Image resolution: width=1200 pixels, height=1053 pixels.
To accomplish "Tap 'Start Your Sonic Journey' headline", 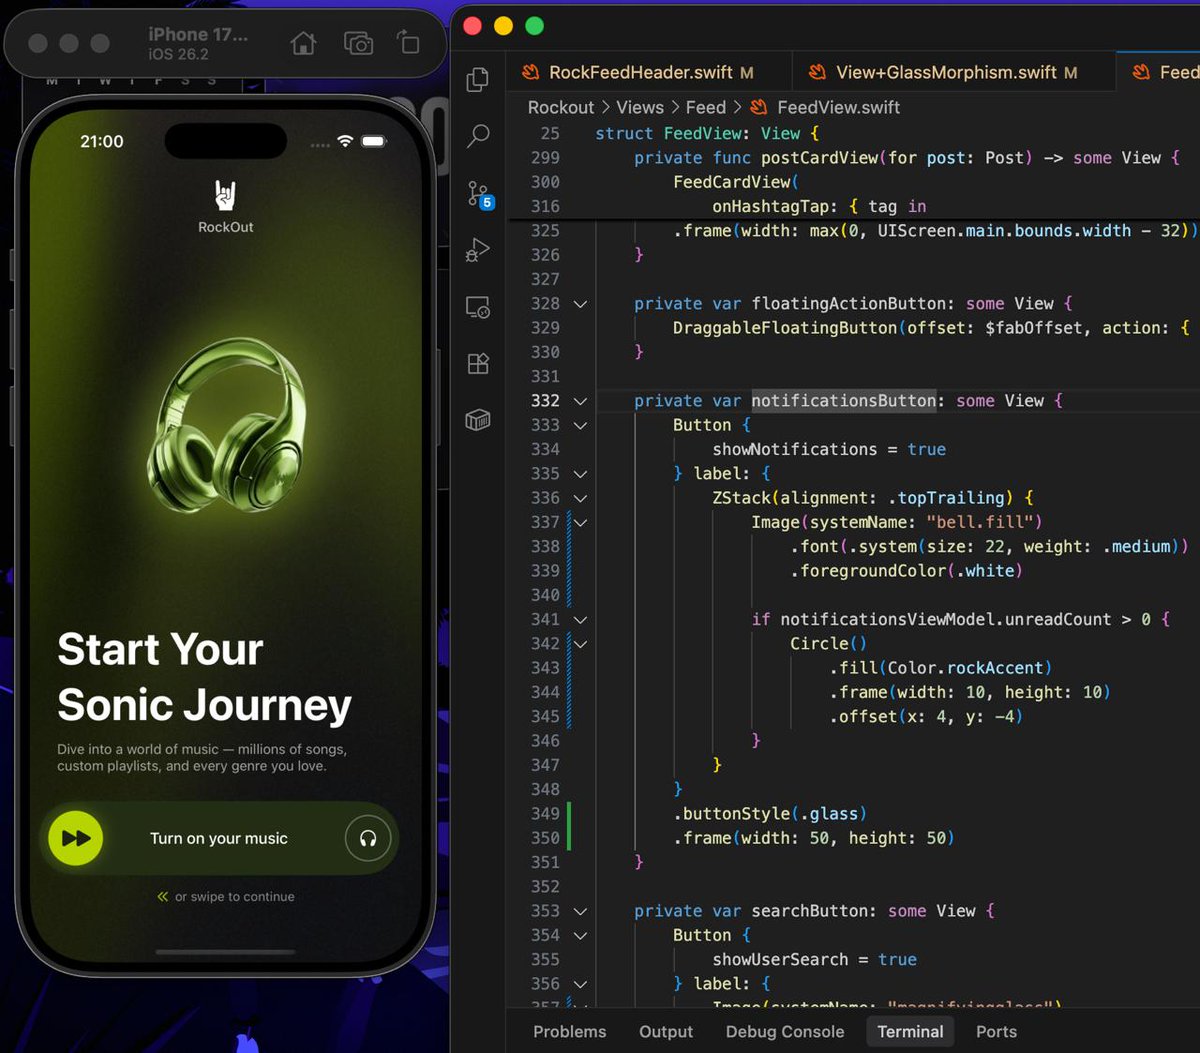I will (x=204, y=677).
